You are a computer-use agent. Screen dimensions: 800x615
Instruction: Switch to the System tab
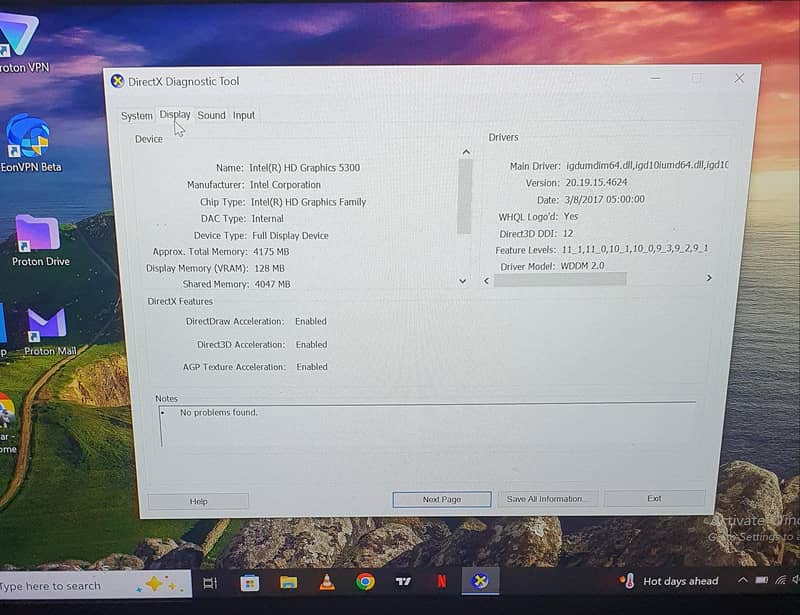(x=137, y=116)
